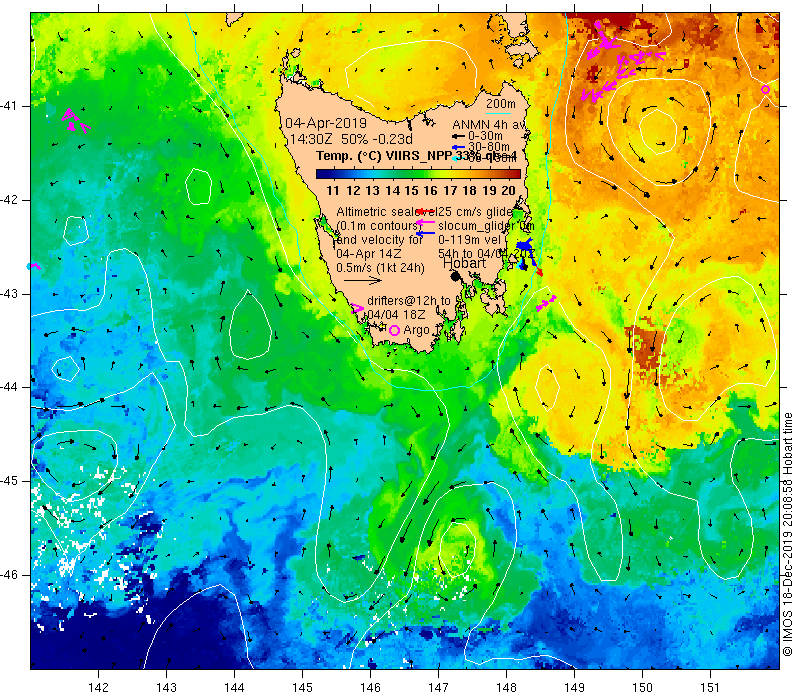Click the magenta slocum_glider legend arrow
800x700 pixels.
(426, 222)
